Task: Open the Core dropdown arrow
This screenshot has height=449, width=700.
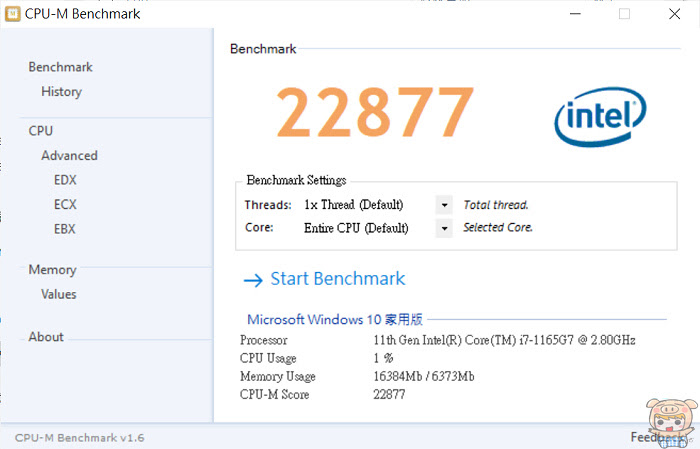Action: coord(444,228)
